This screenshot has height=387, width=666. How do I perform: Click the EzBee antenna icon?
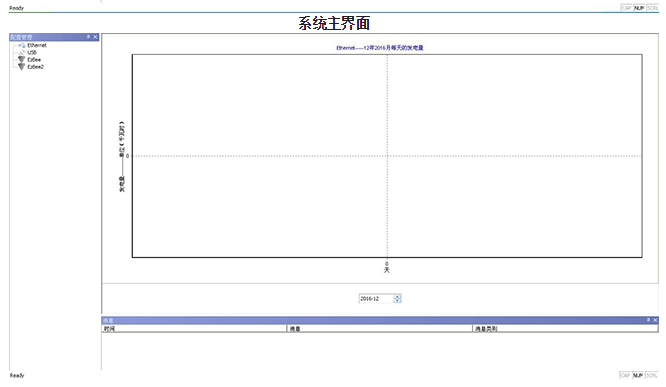(22, 59)
